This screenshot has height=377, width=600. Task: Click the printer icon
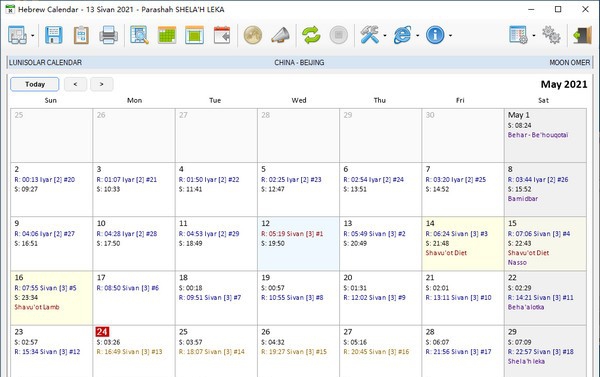[x=109, y=35]
